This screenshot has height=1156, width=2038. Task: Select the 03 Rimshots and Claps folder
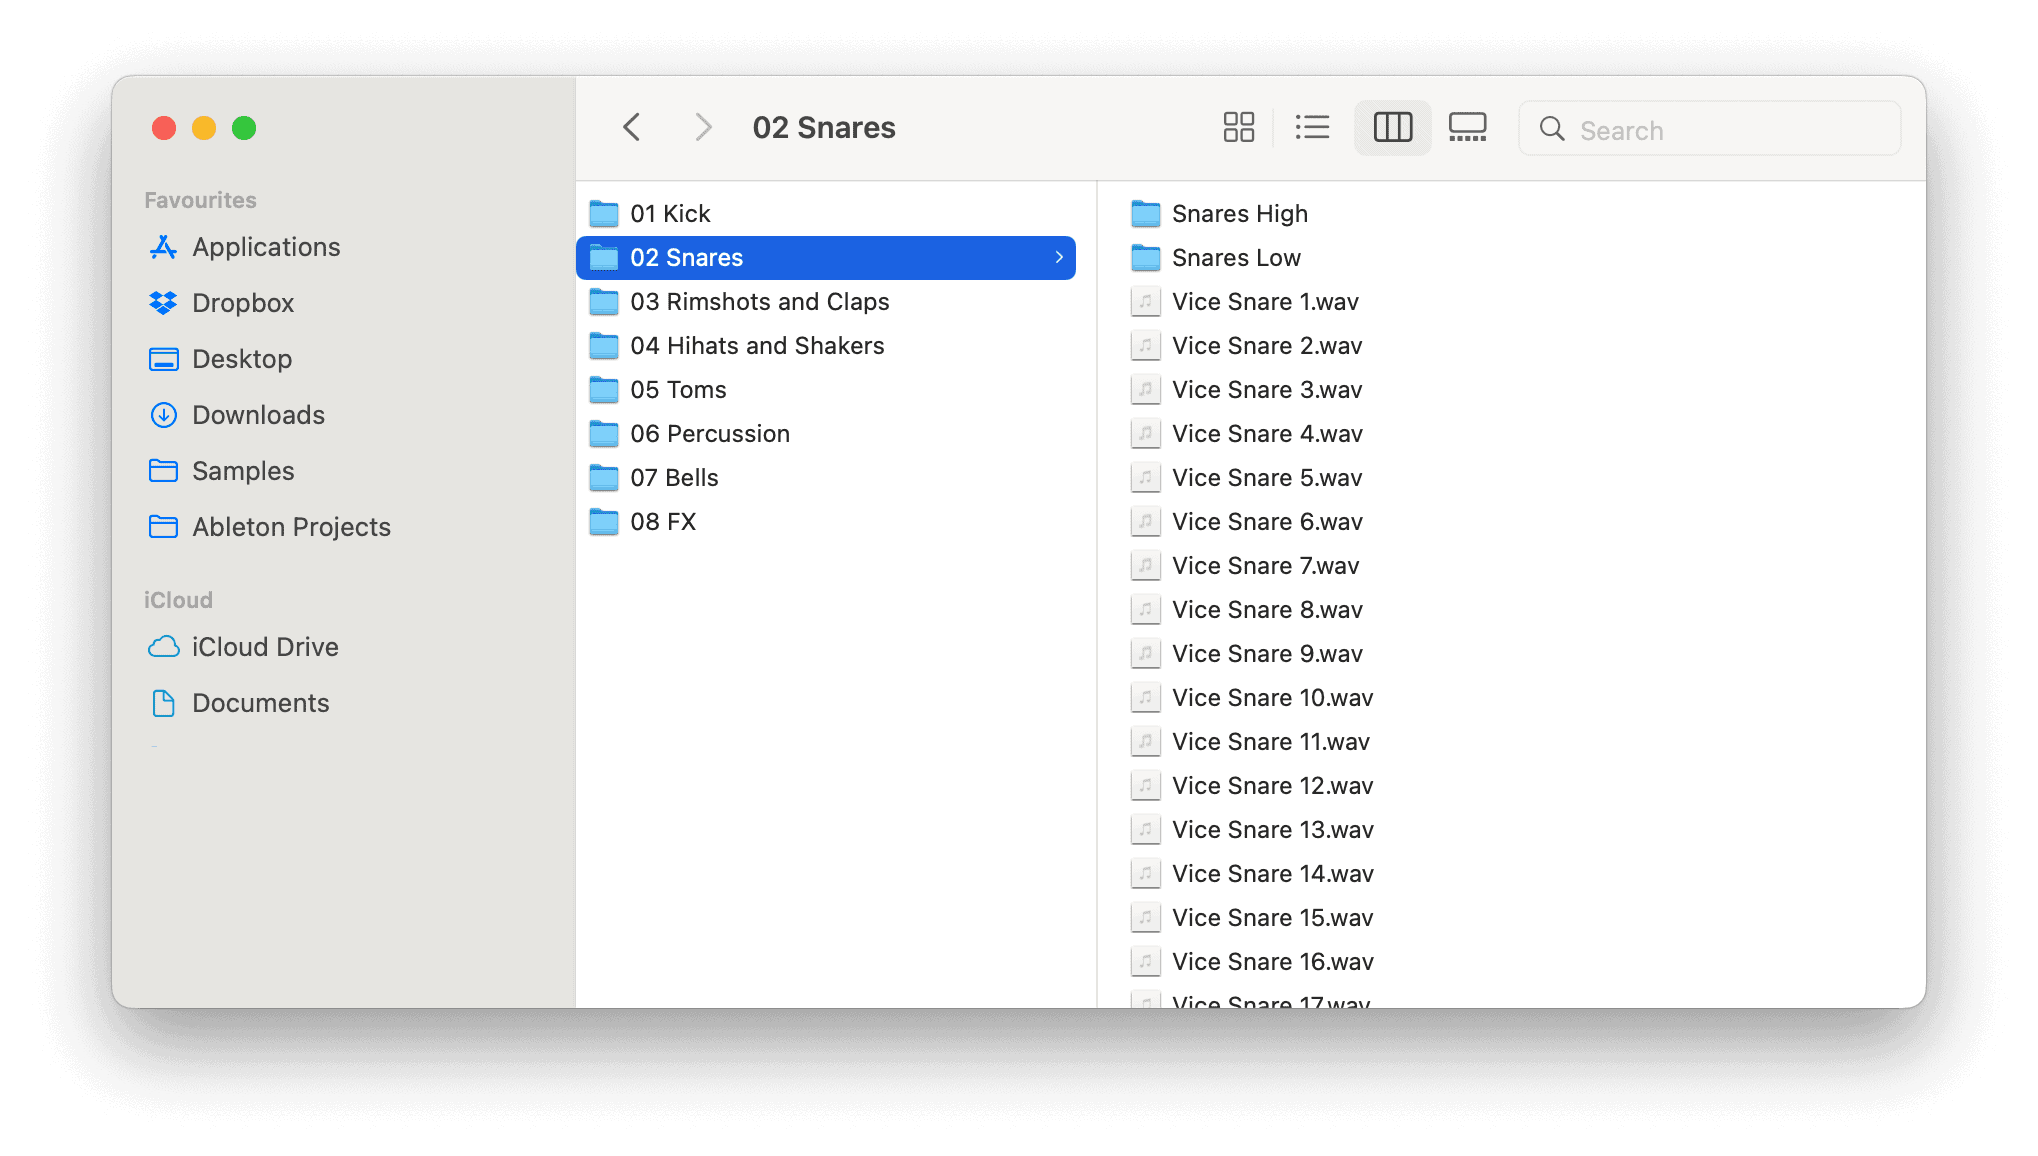coord(759,302)
